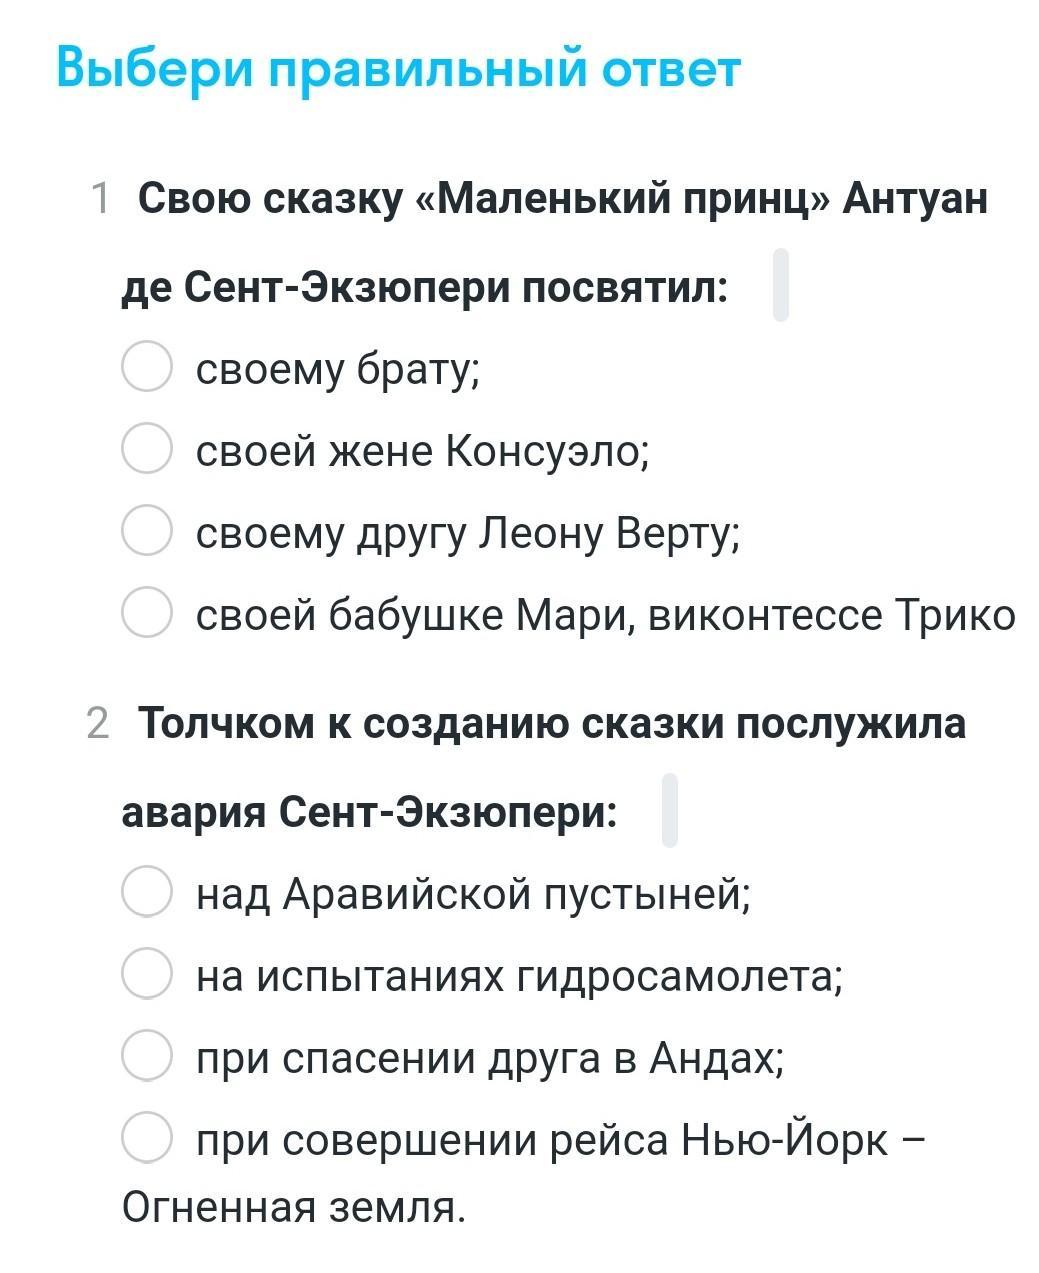Click the grey marker after «посвятил:»
Screen dimensions: 1039x1273
pos(781,285)
